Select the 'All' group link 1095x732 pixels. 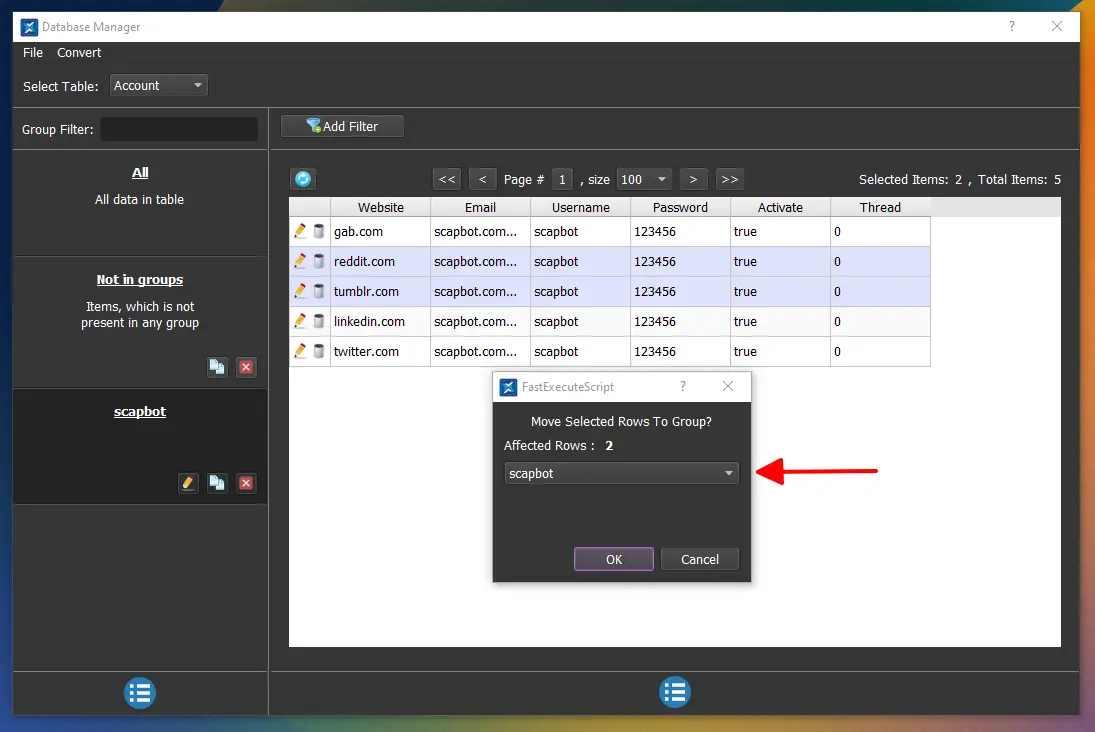tap(140, 173)
